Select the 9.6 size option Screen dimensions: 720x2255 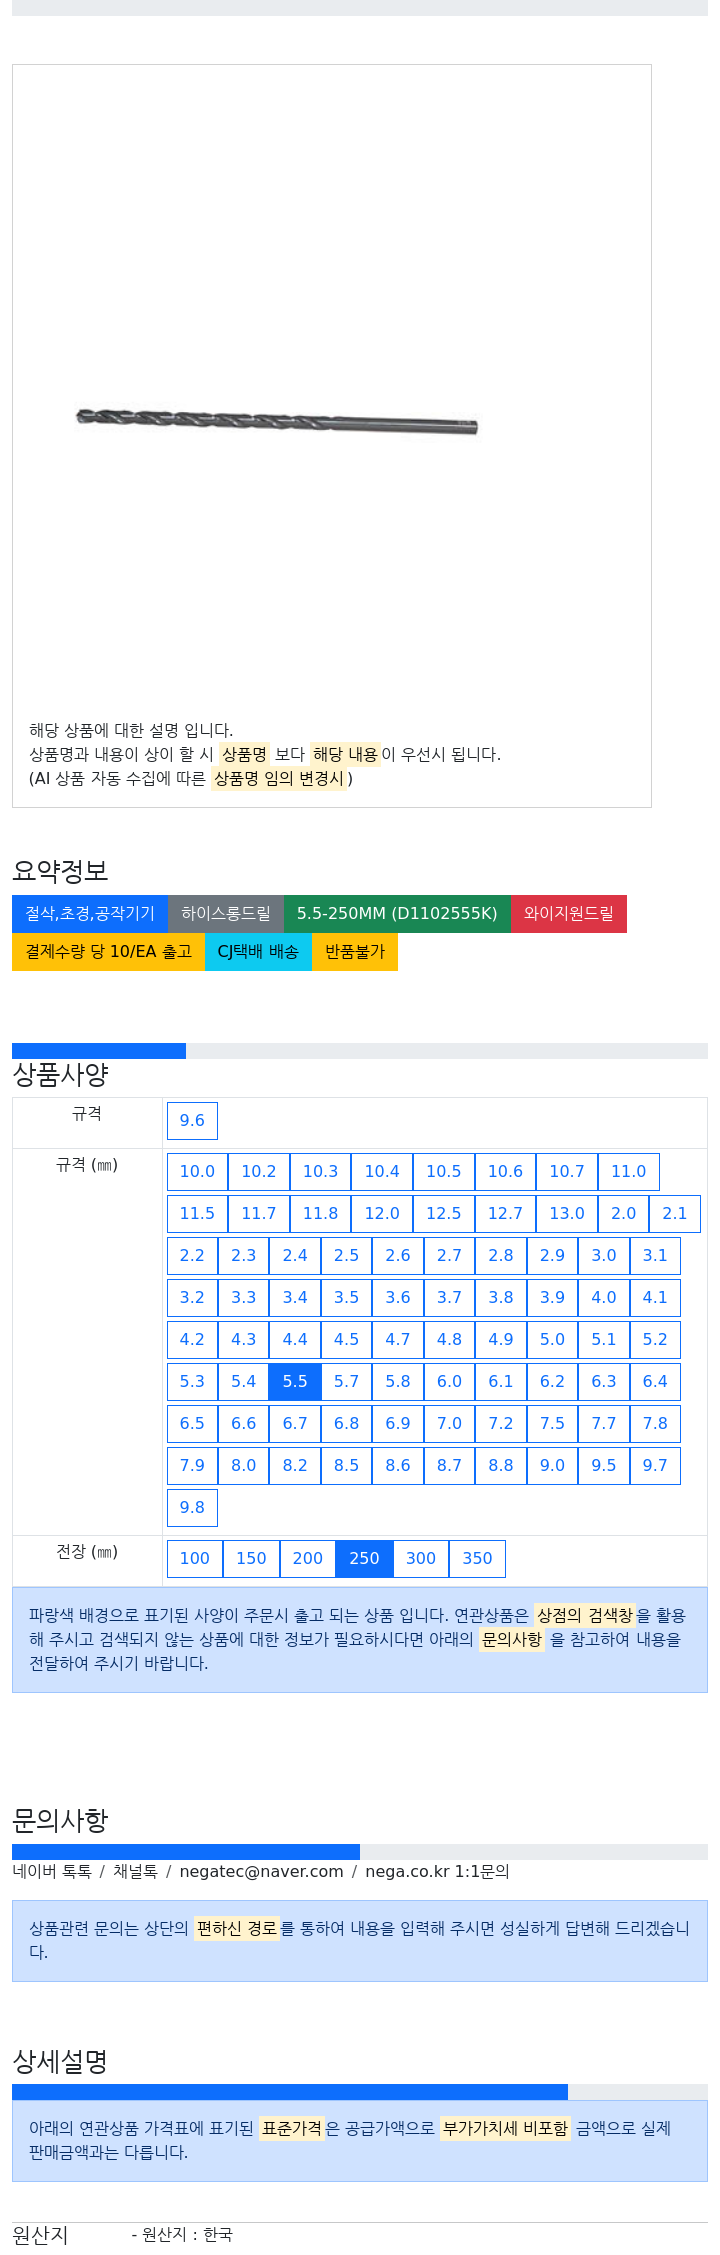click(192, 1120)
